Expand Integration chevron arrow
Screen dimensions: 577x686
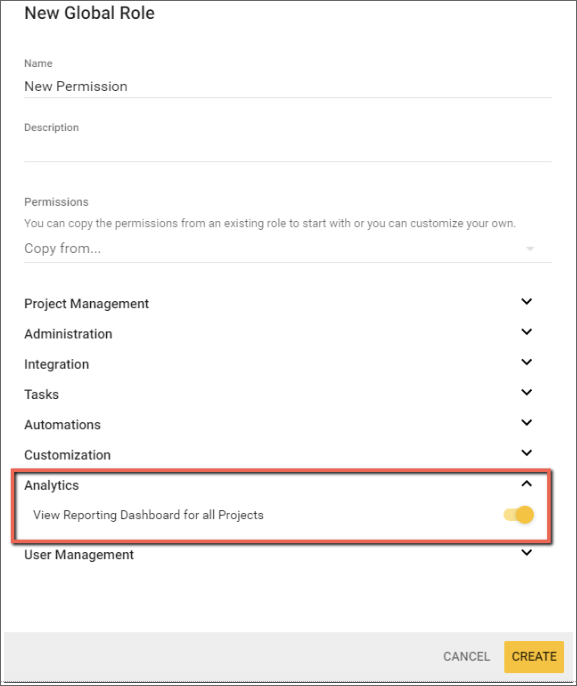click(x=527, y=362)
